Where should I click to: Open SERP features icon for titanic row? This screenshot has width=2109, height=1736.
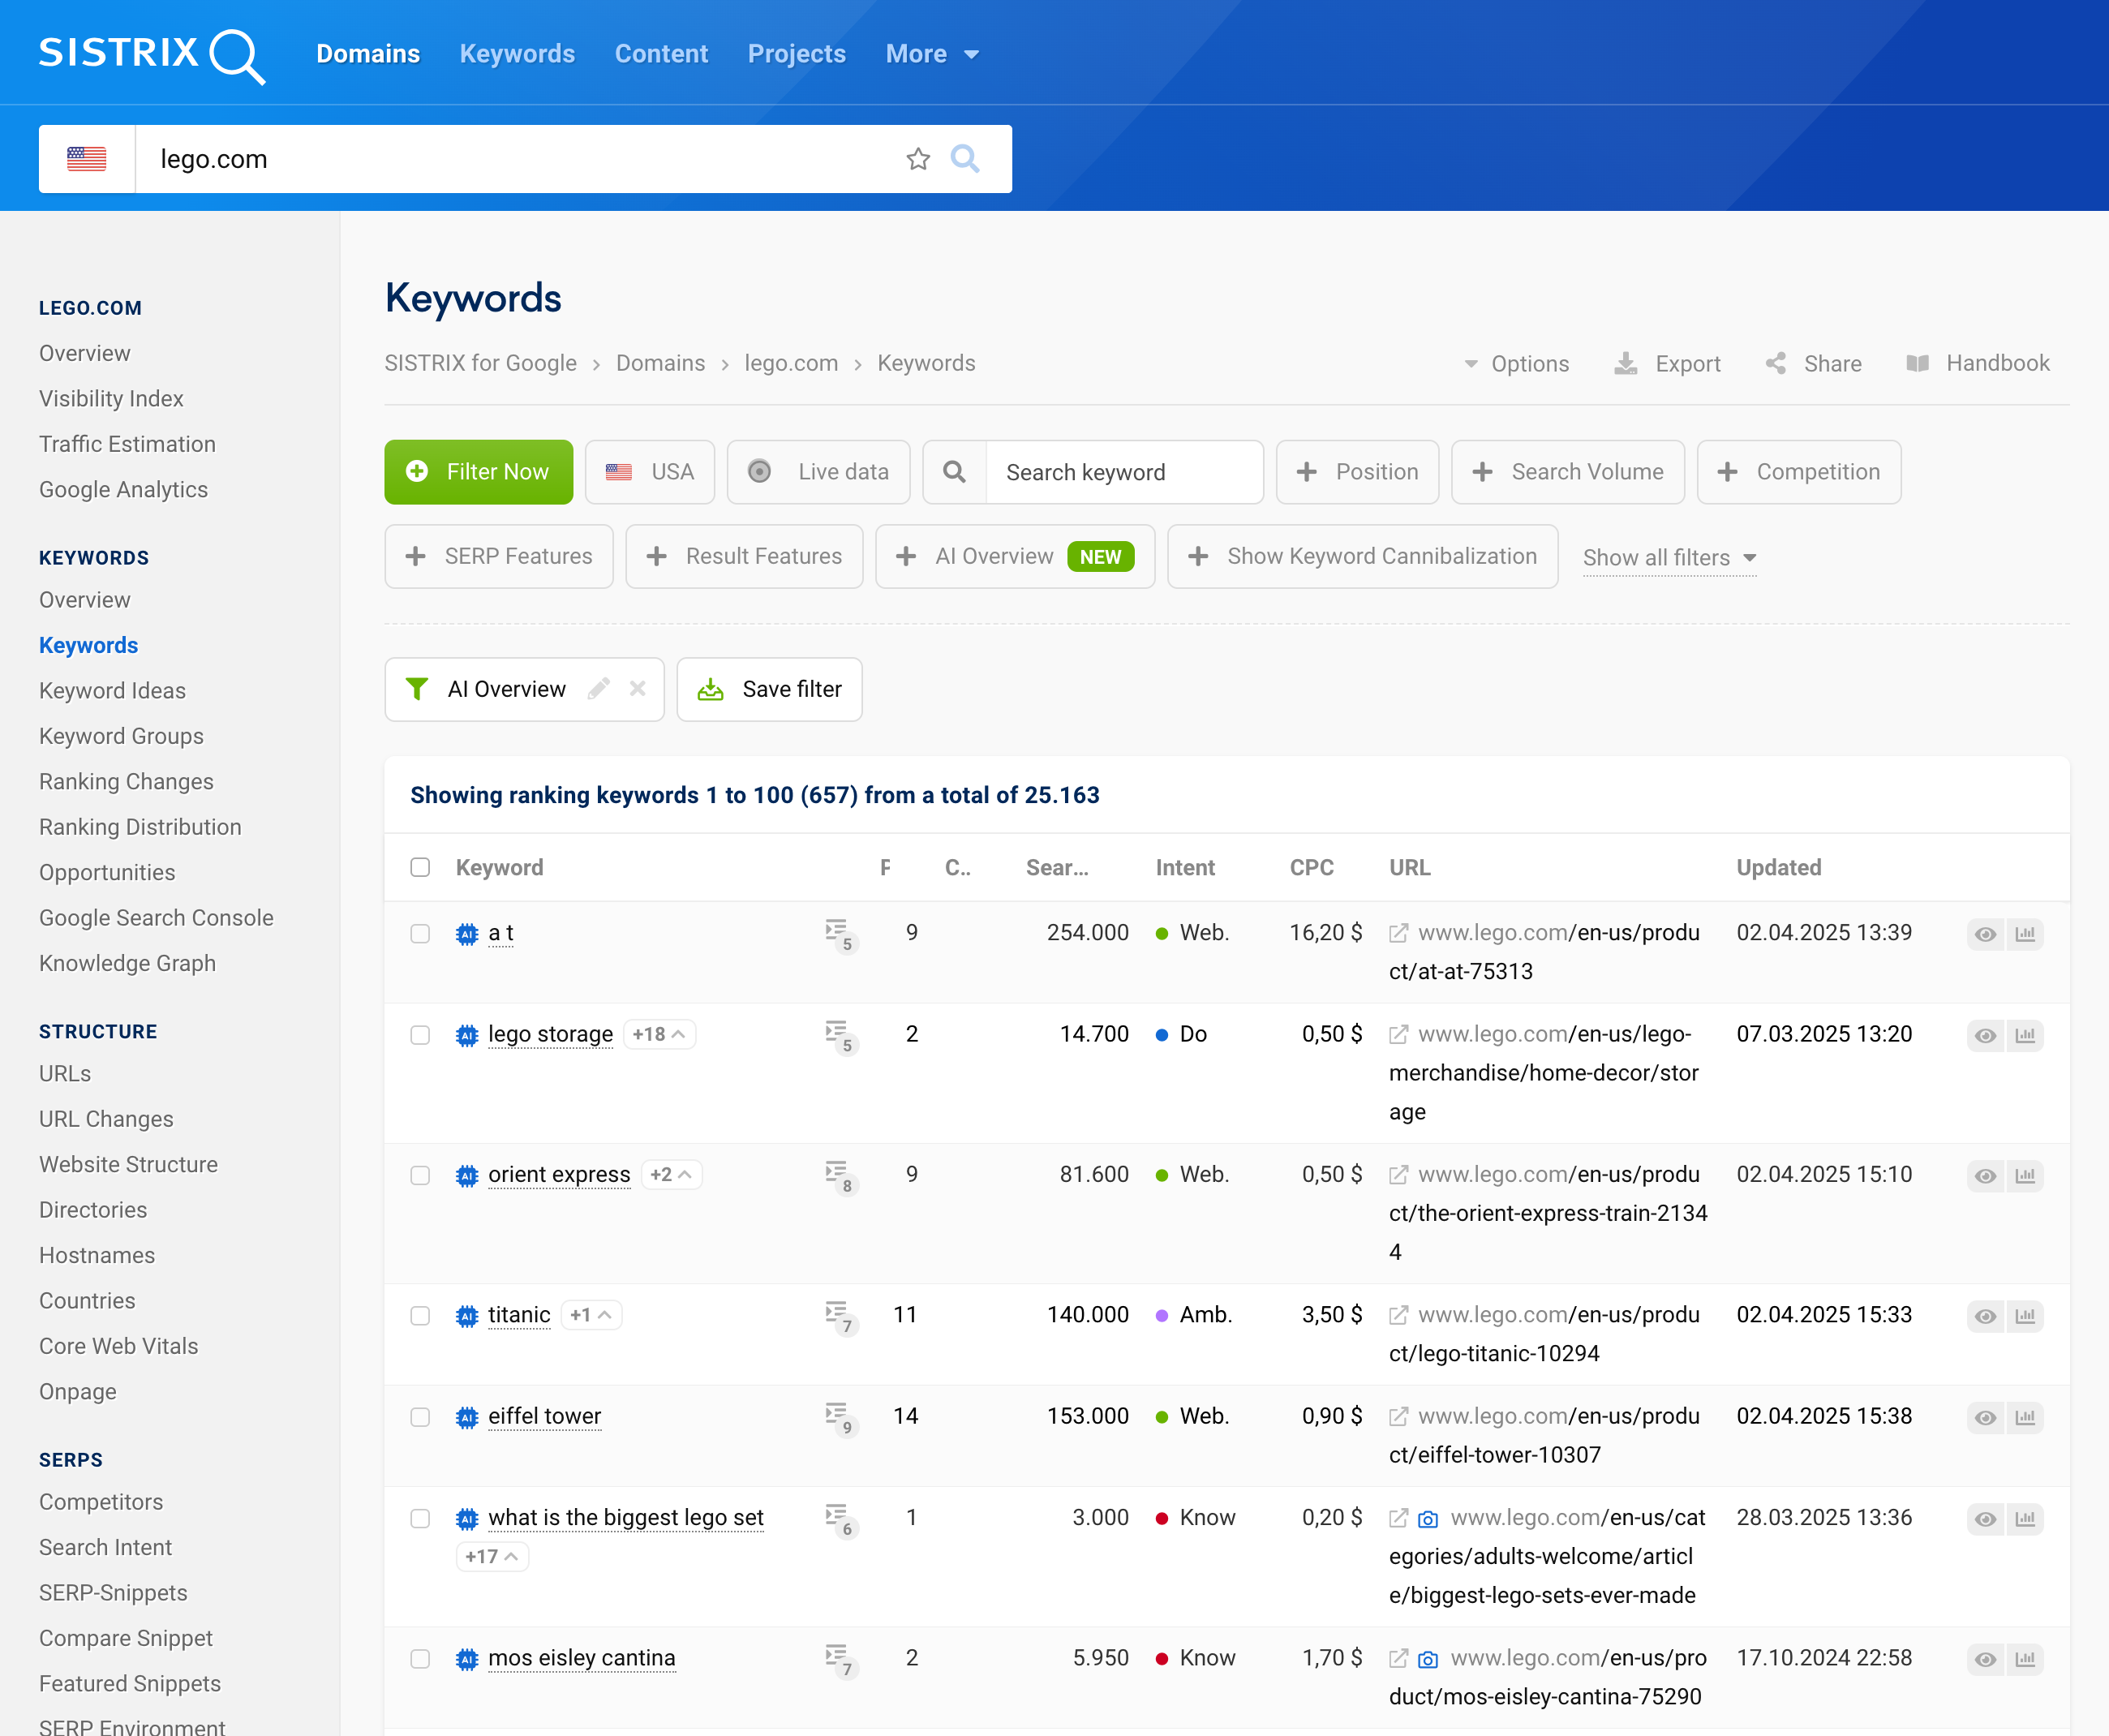(837, 1315)
